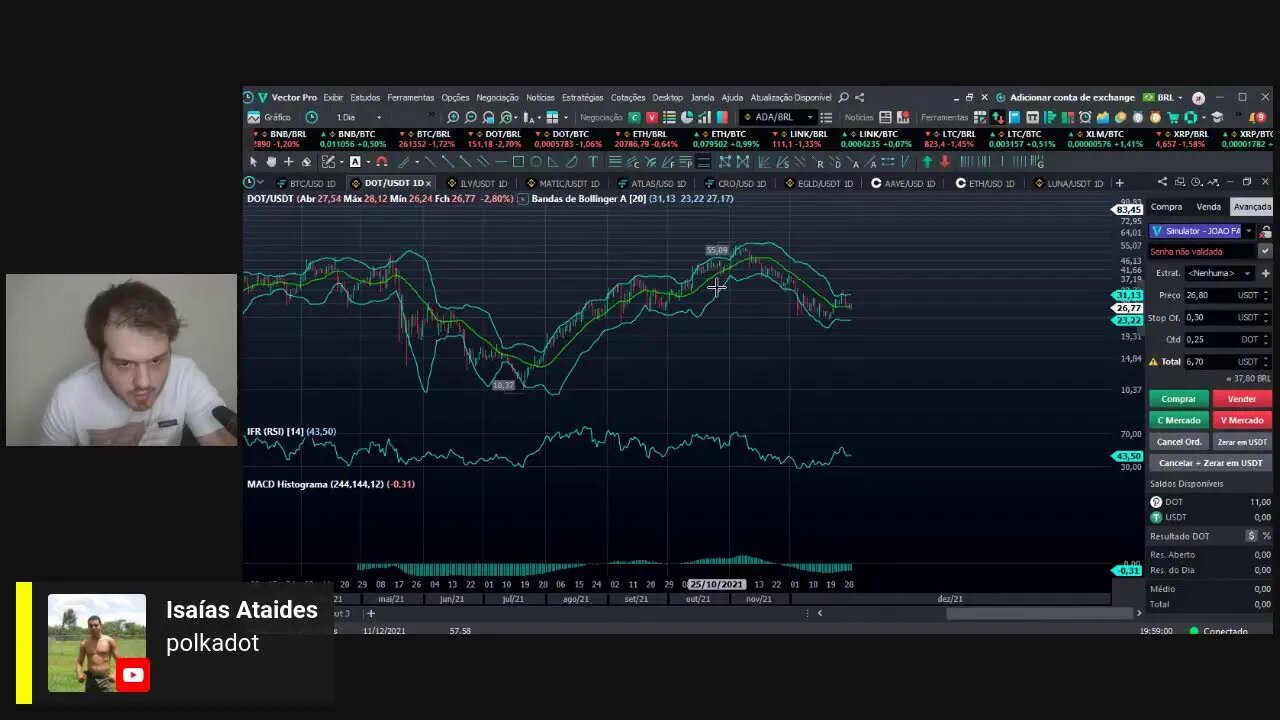Place green up arrow marker tool

[x=927, y=162]
